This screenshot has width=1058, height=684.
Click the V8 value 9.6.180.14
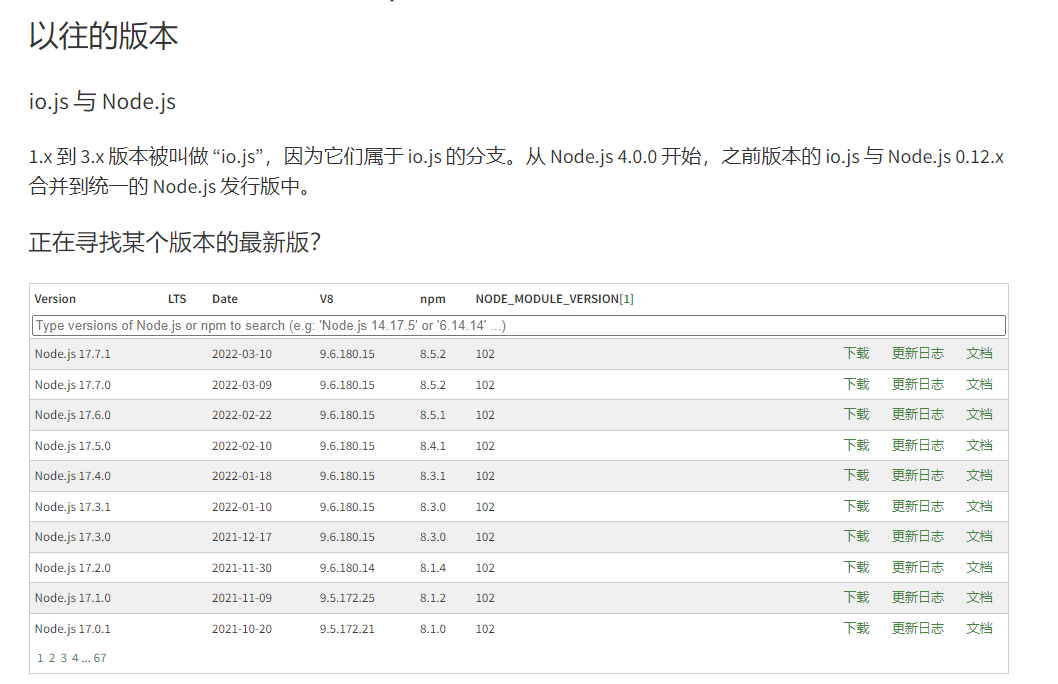pyautogui.click(x=347, y=568)
